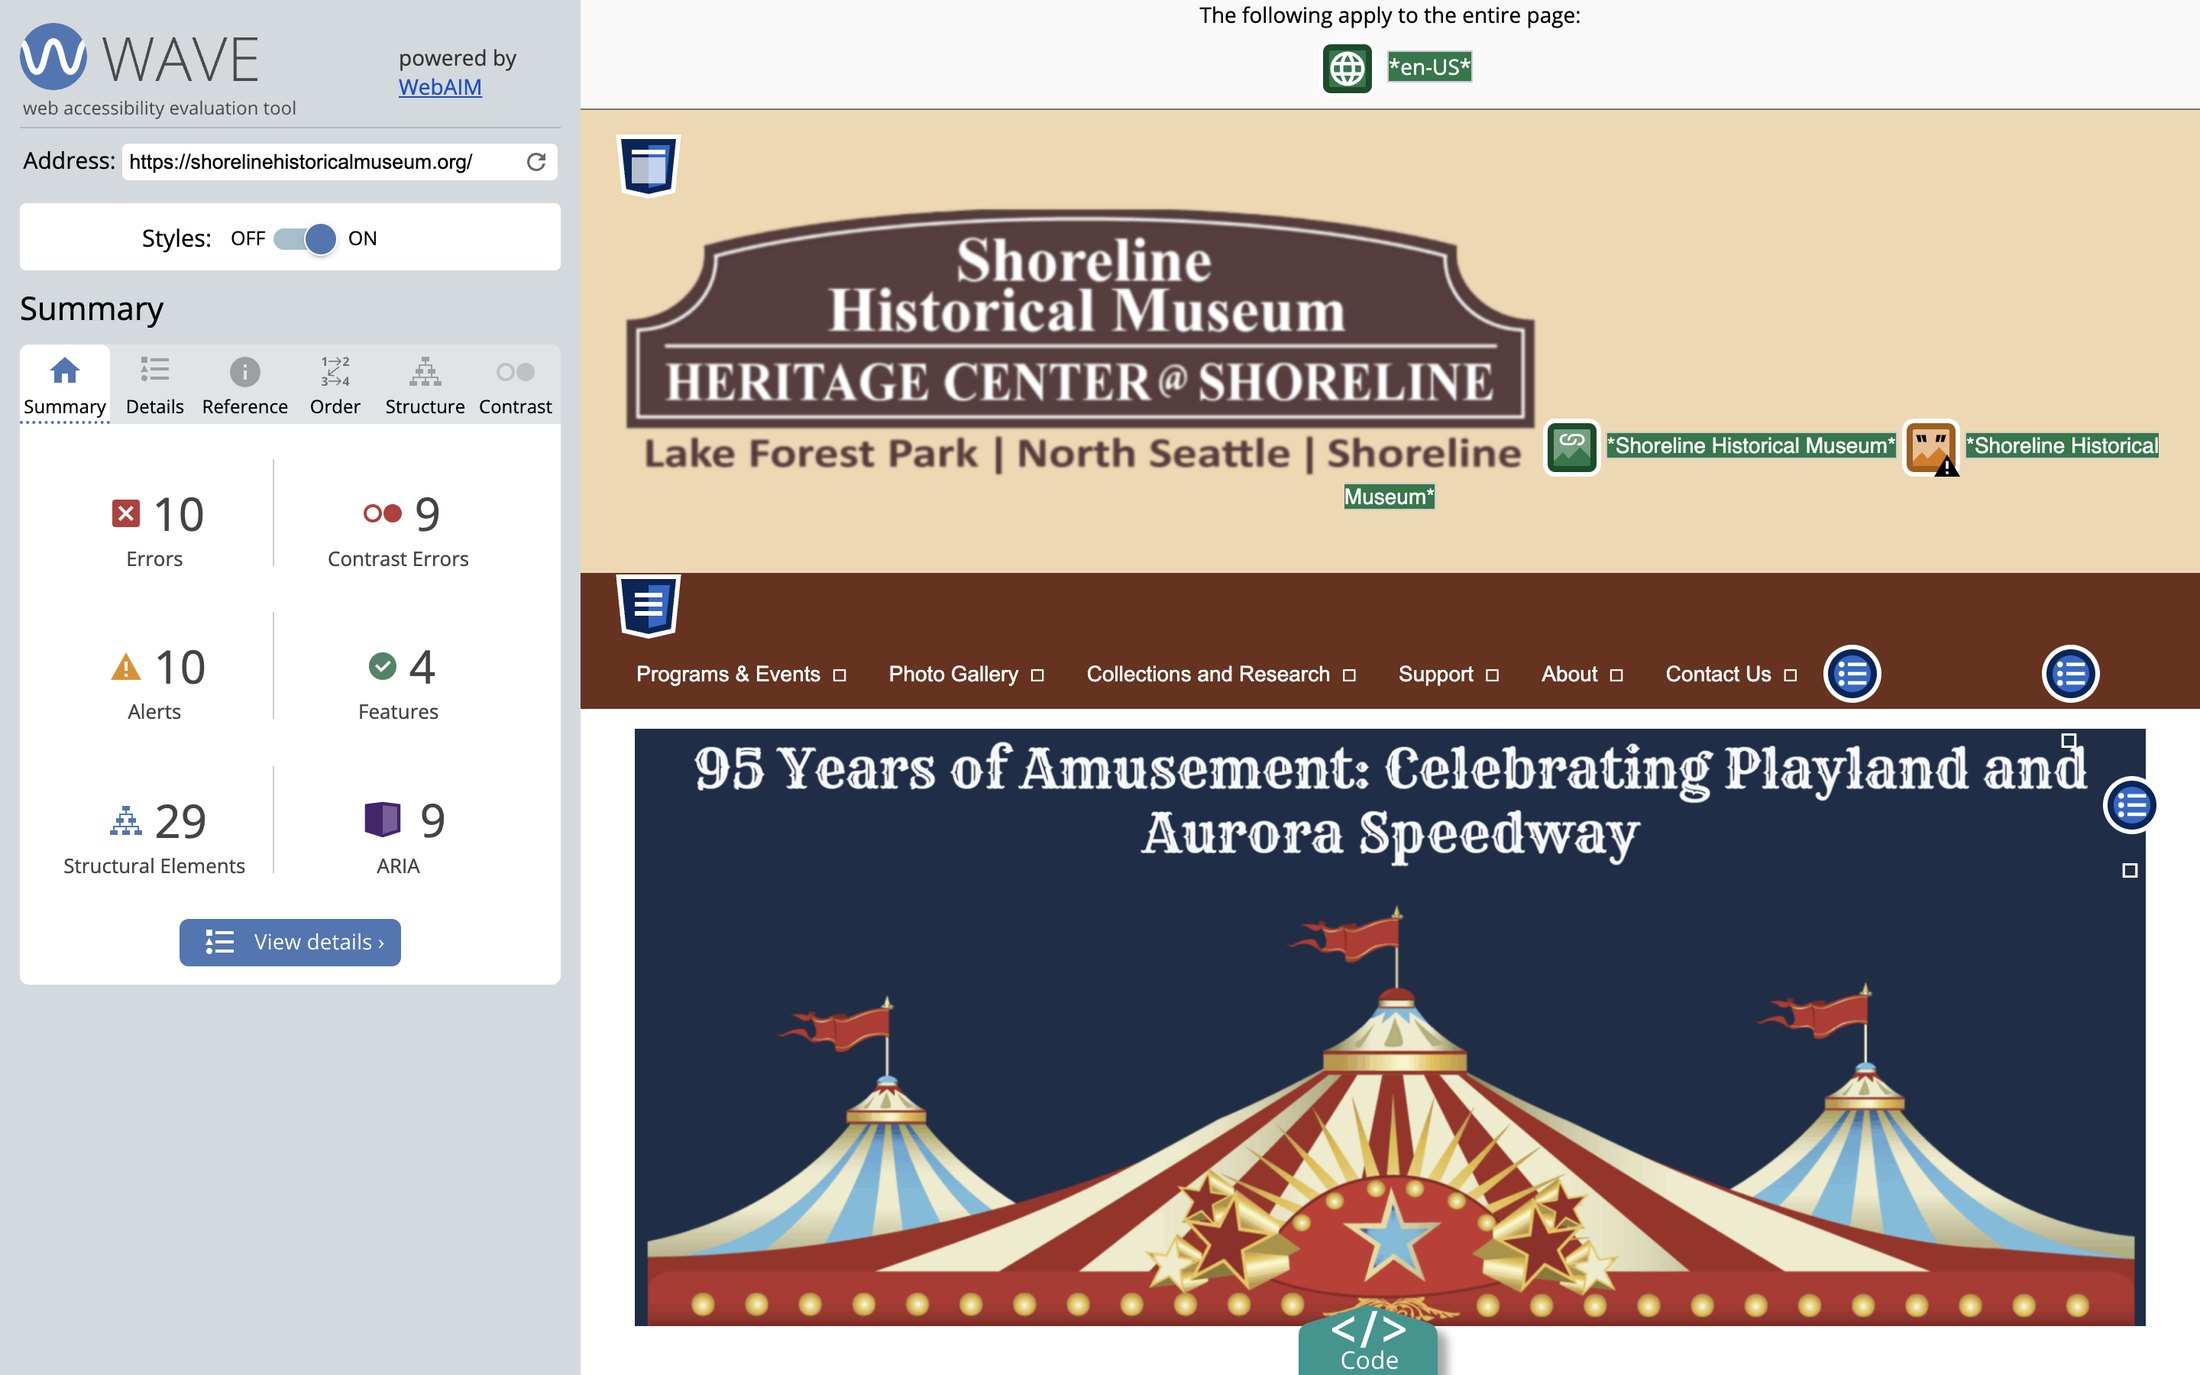Toggle the Styles switch
The width and height of the screenshot is (2200, 1375).
click(x=305, y=238)
